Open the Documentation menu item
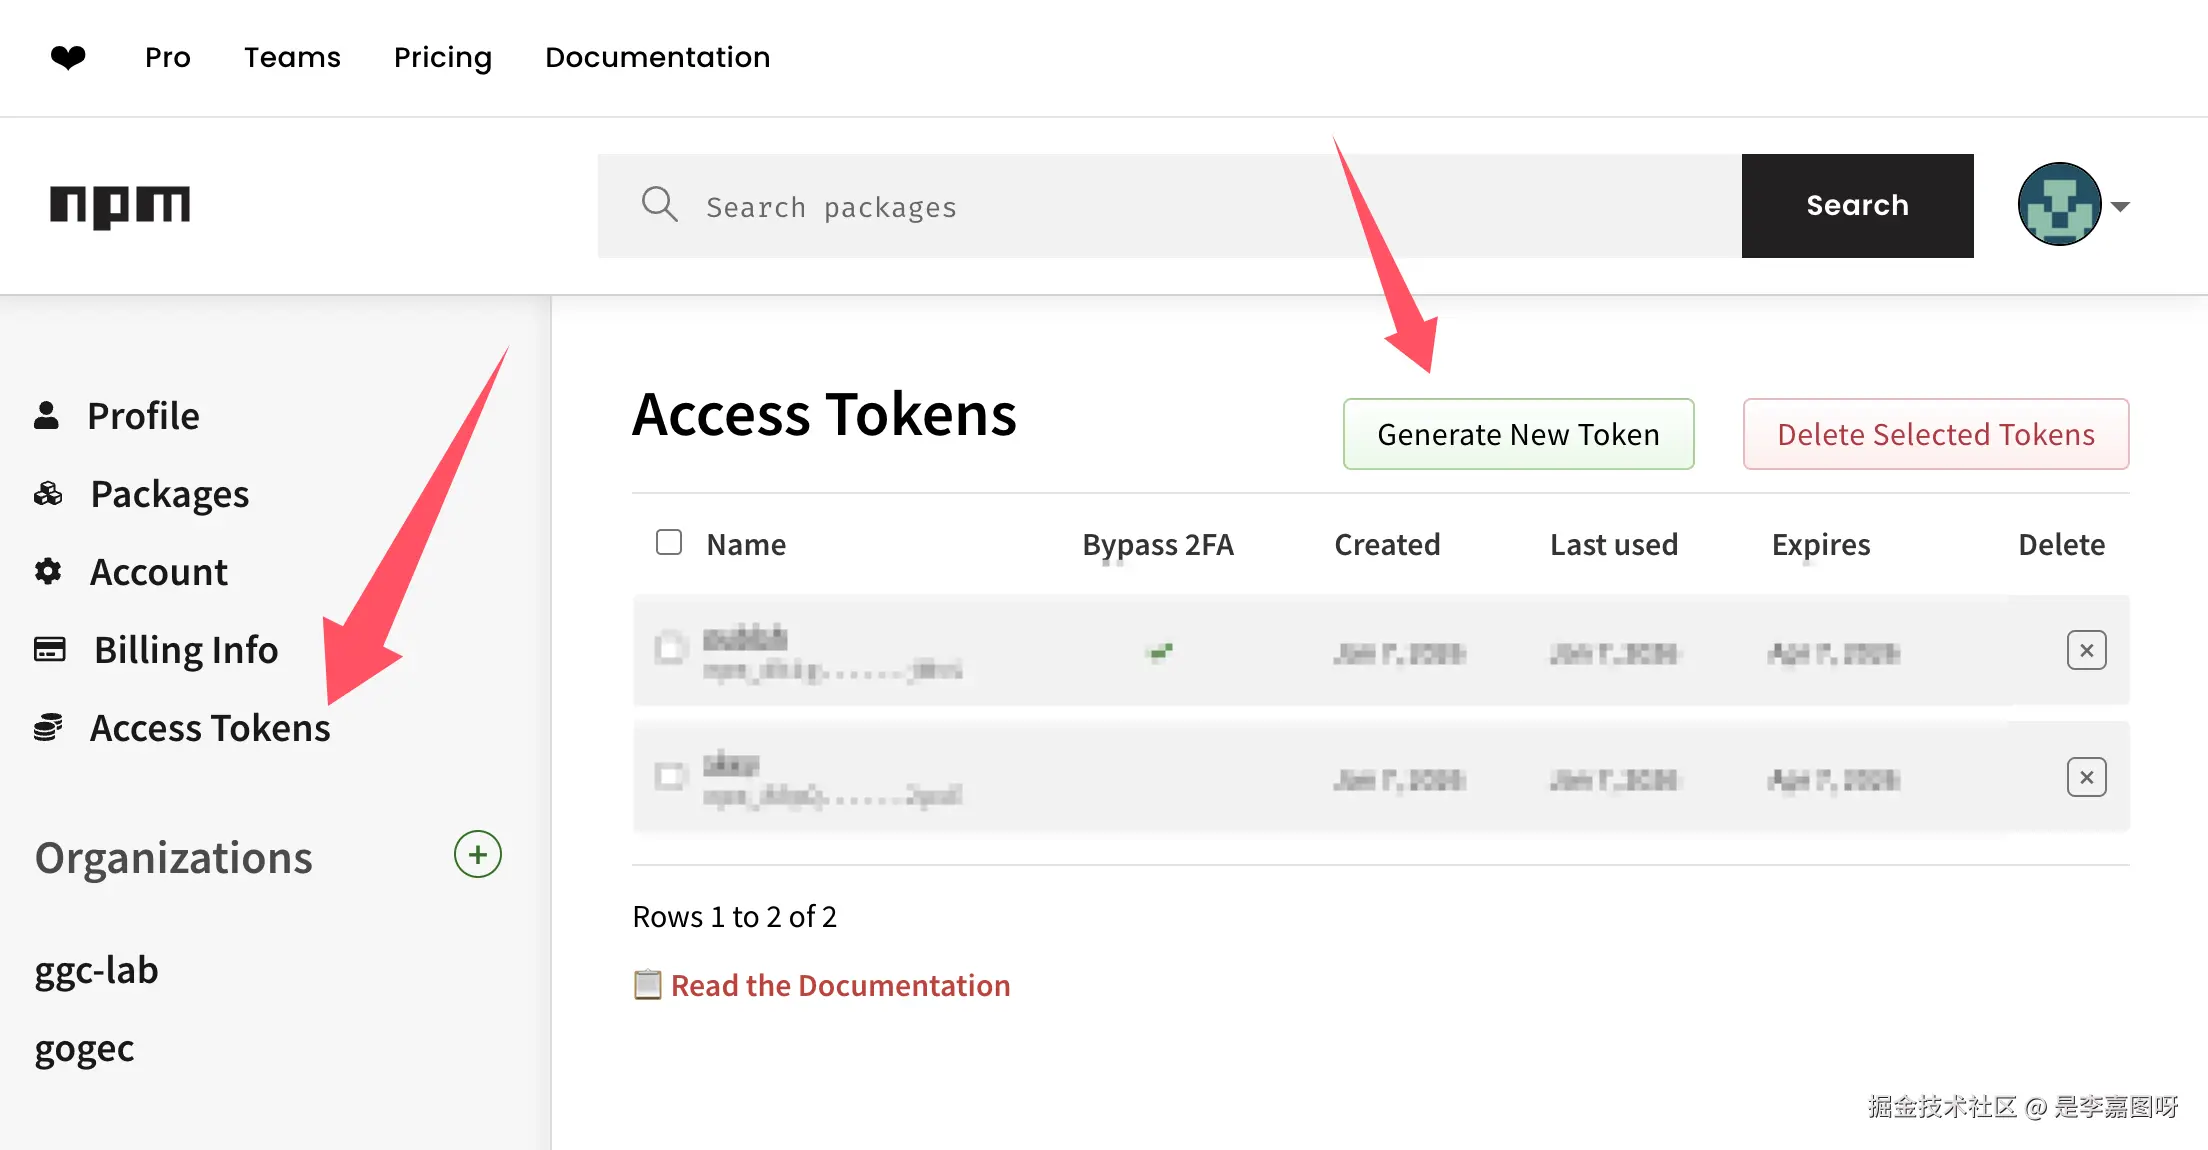This screenshot has height=1150, width=2208. pyautogui.click(x=657, y=58)
